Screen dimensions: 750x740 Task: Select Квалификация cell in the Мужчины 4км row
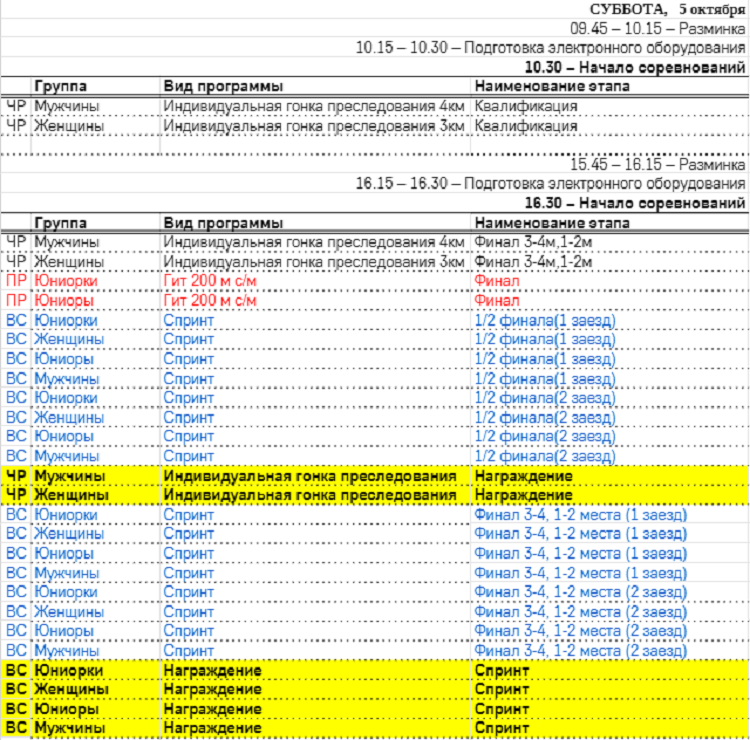click(x=526, y=107)
